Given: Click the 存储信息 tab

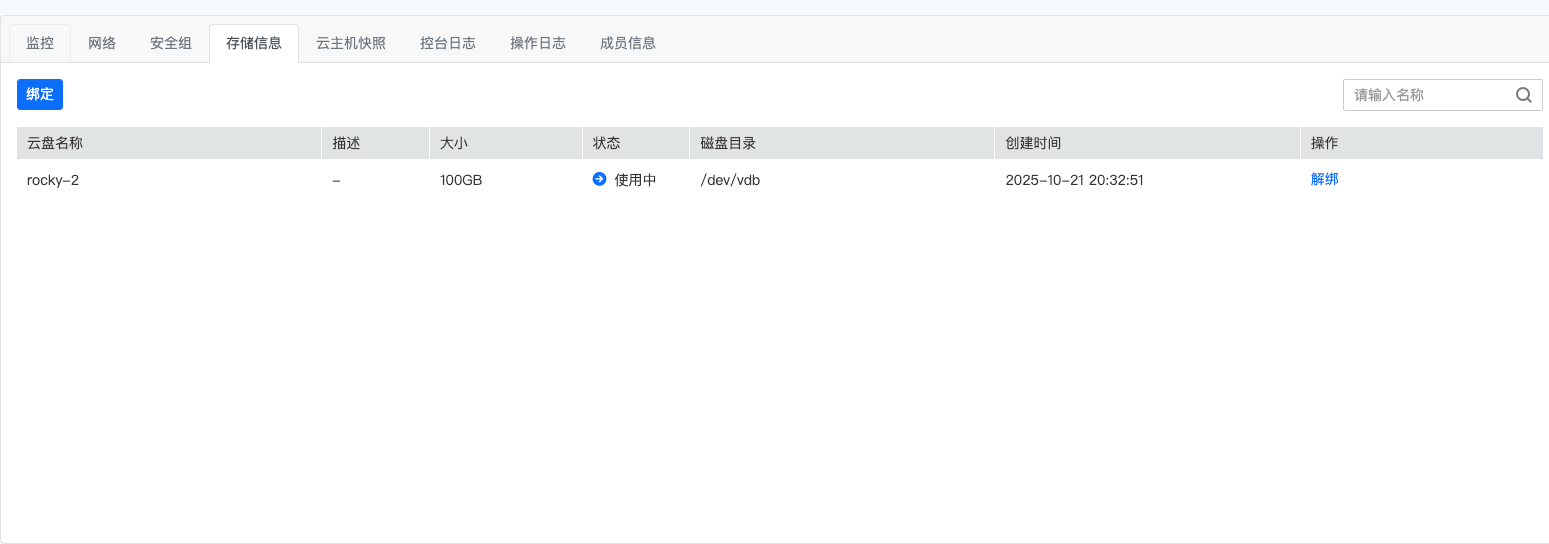Looking at the screenshot, I should [254, 43].
